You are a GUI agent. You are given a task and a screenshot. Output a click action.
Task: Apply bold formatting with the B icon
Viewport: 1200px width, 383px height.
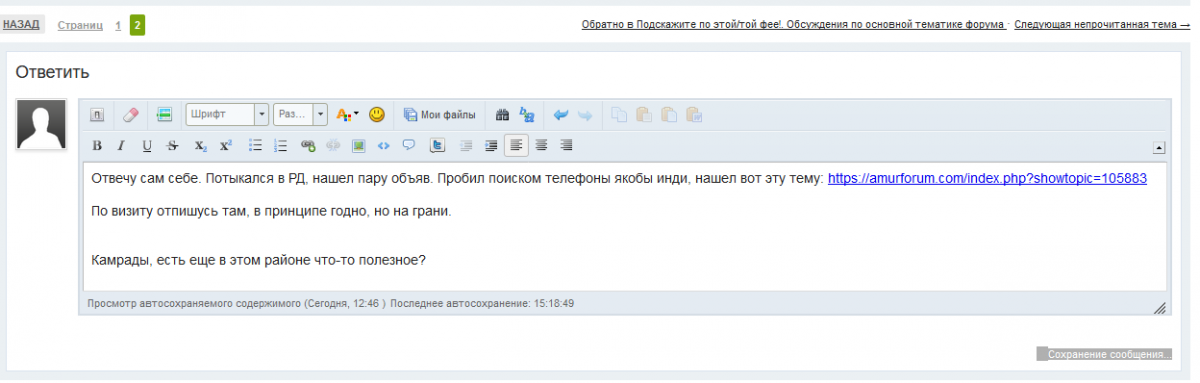[x=97, y=146]
